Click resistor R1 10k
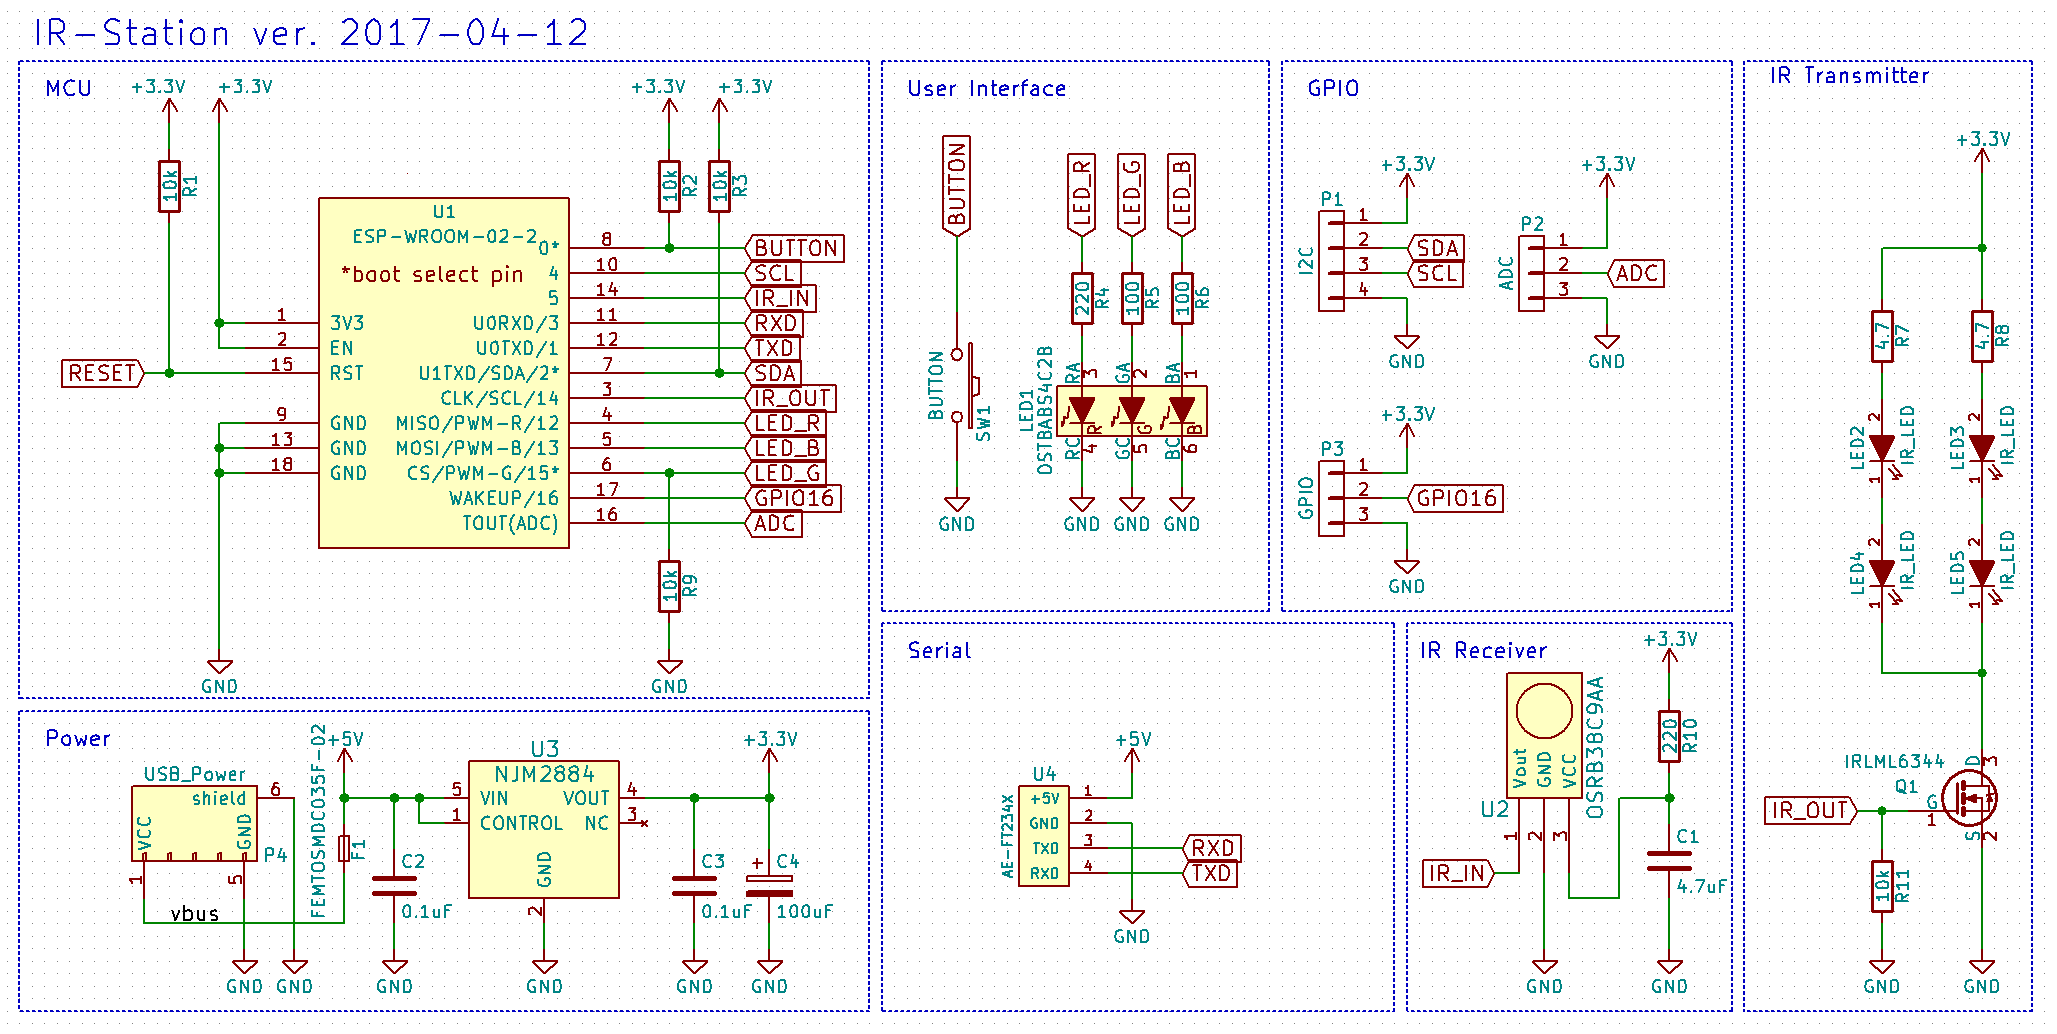Image resolution: width=2057 pixels, height=1034 pixels. click(x=170, y=186)
